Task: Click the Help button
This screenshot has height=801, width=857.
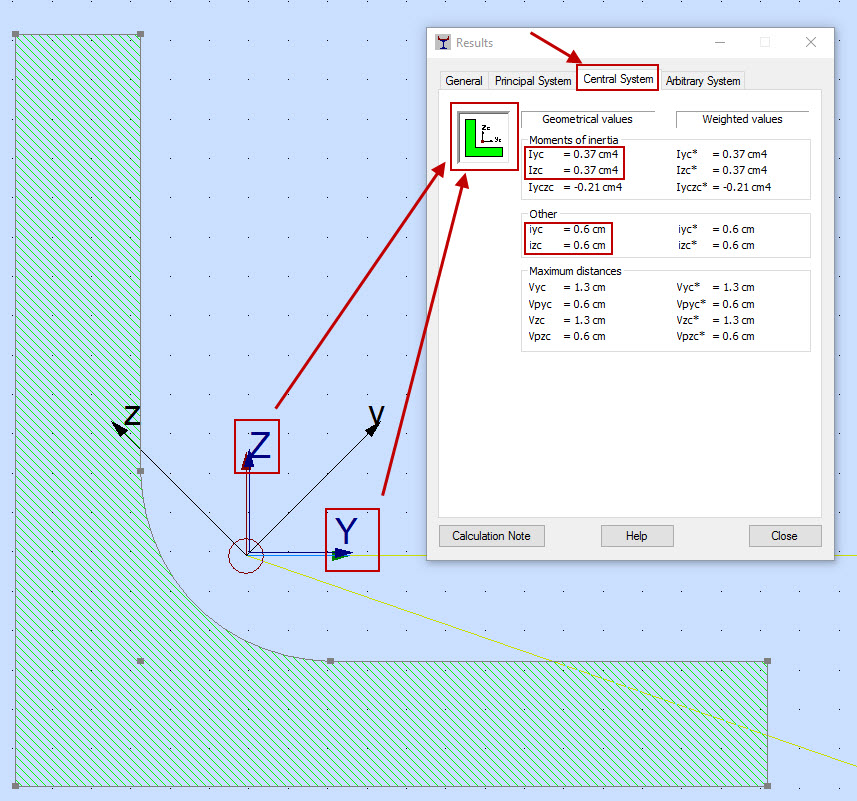Action: 636,536
